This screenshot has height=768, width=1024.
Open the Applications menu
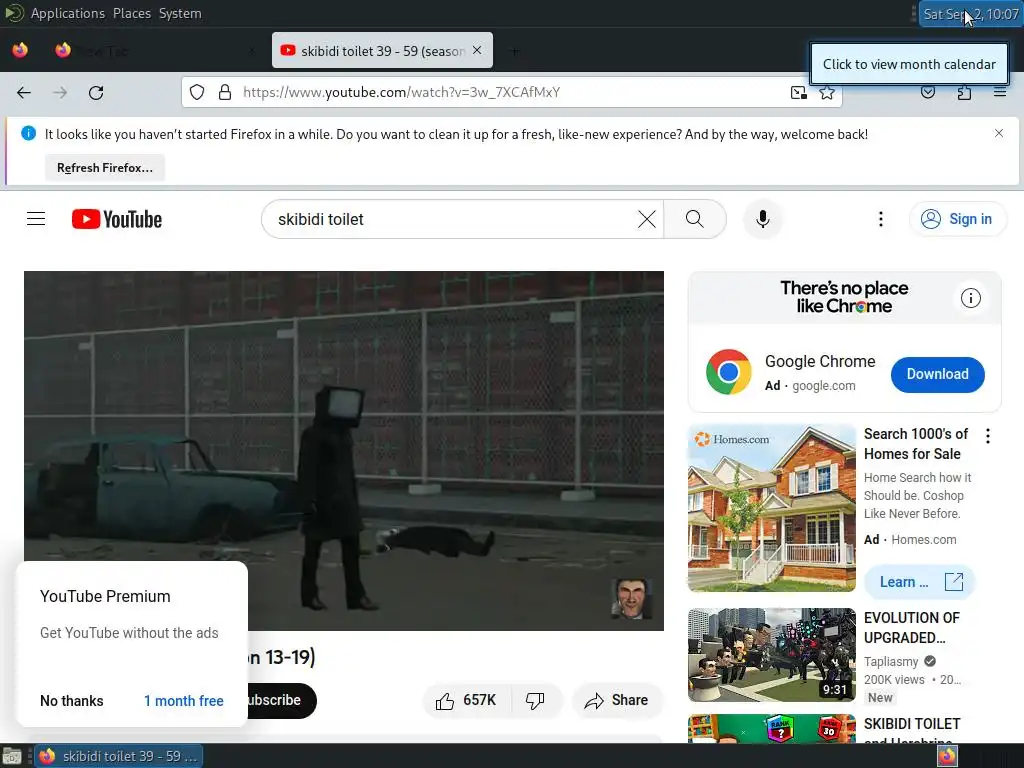pyautogui.click(x=67, y=13)
